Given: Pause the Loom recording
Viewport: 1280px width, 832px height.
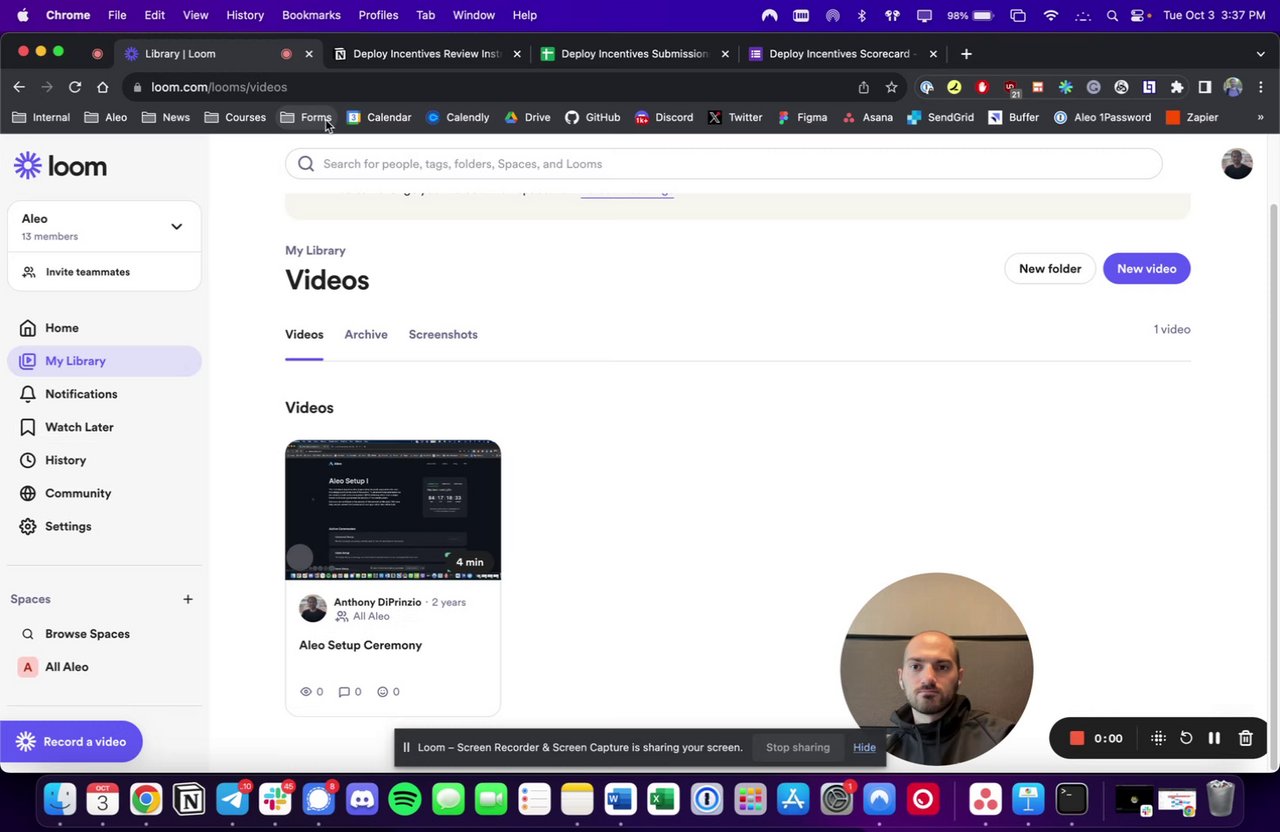Looking at the screenshot, I should (x=1214, y=738).
